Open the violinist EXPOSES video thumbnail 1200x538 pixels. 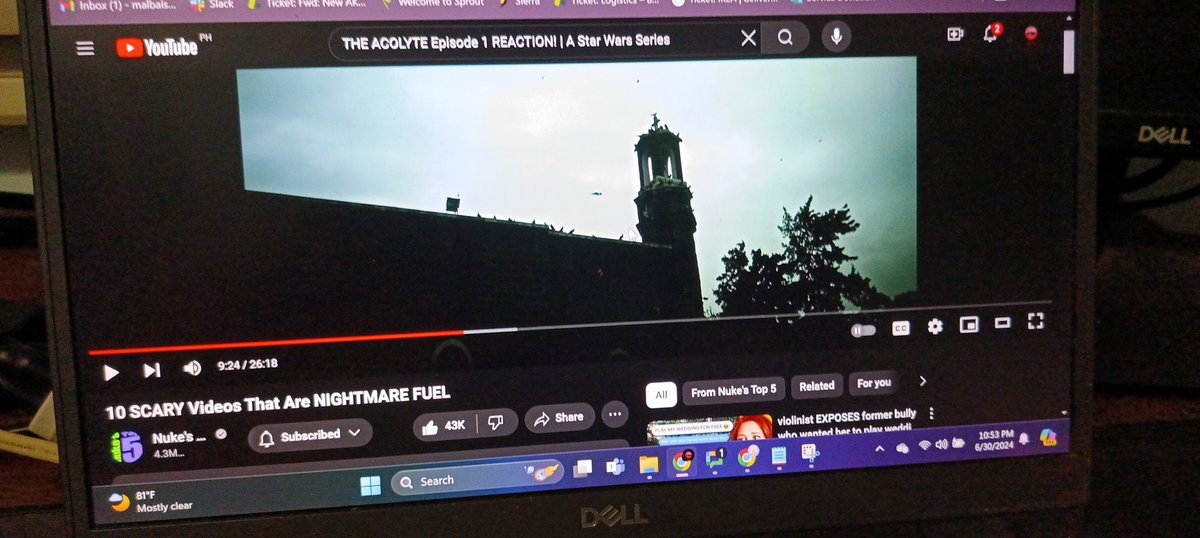(708, 431)
